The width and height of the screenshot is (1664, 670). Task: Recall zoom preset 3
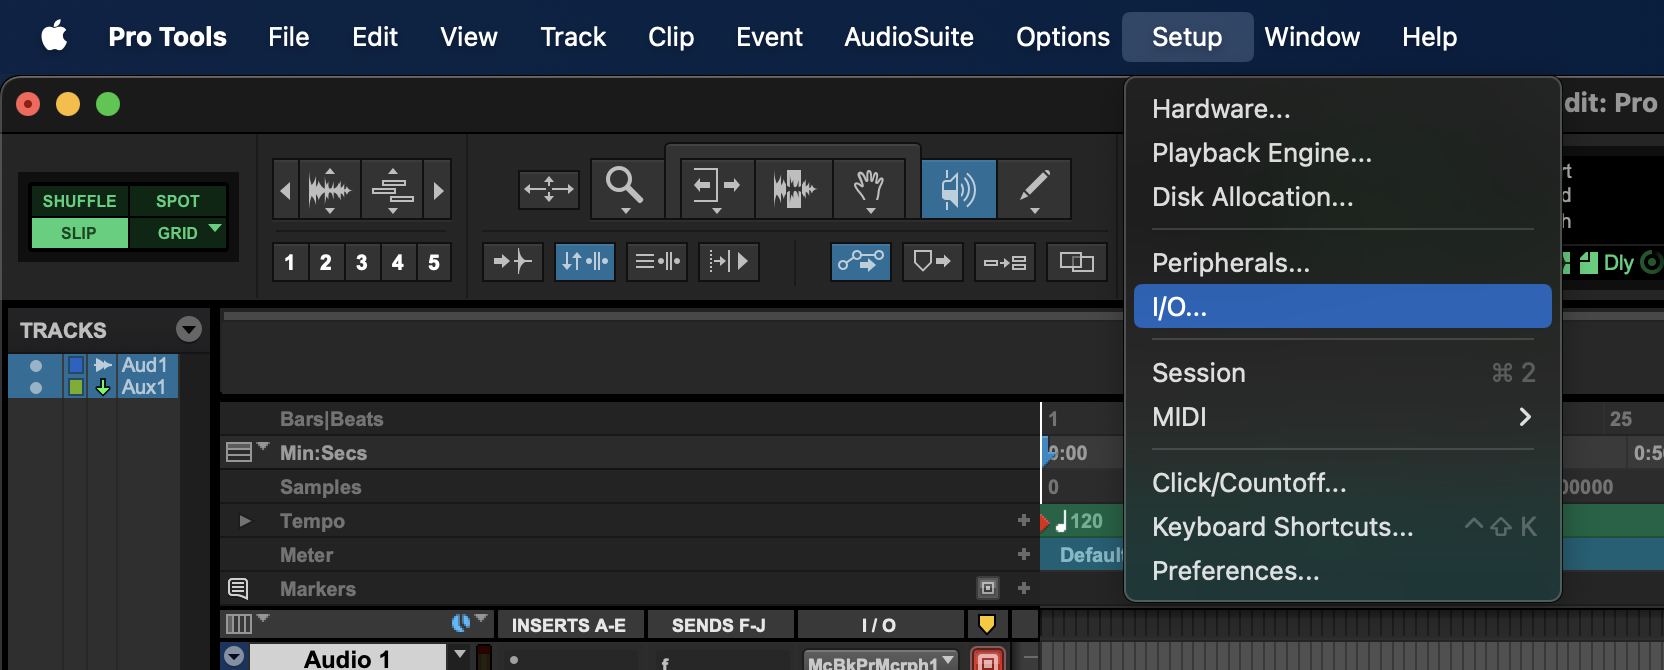click(x=361, y=262)
